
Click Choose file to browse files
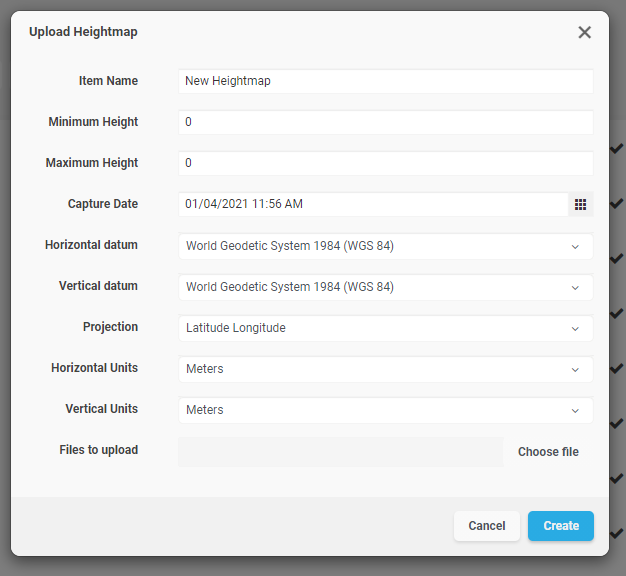tap(548, 452)
